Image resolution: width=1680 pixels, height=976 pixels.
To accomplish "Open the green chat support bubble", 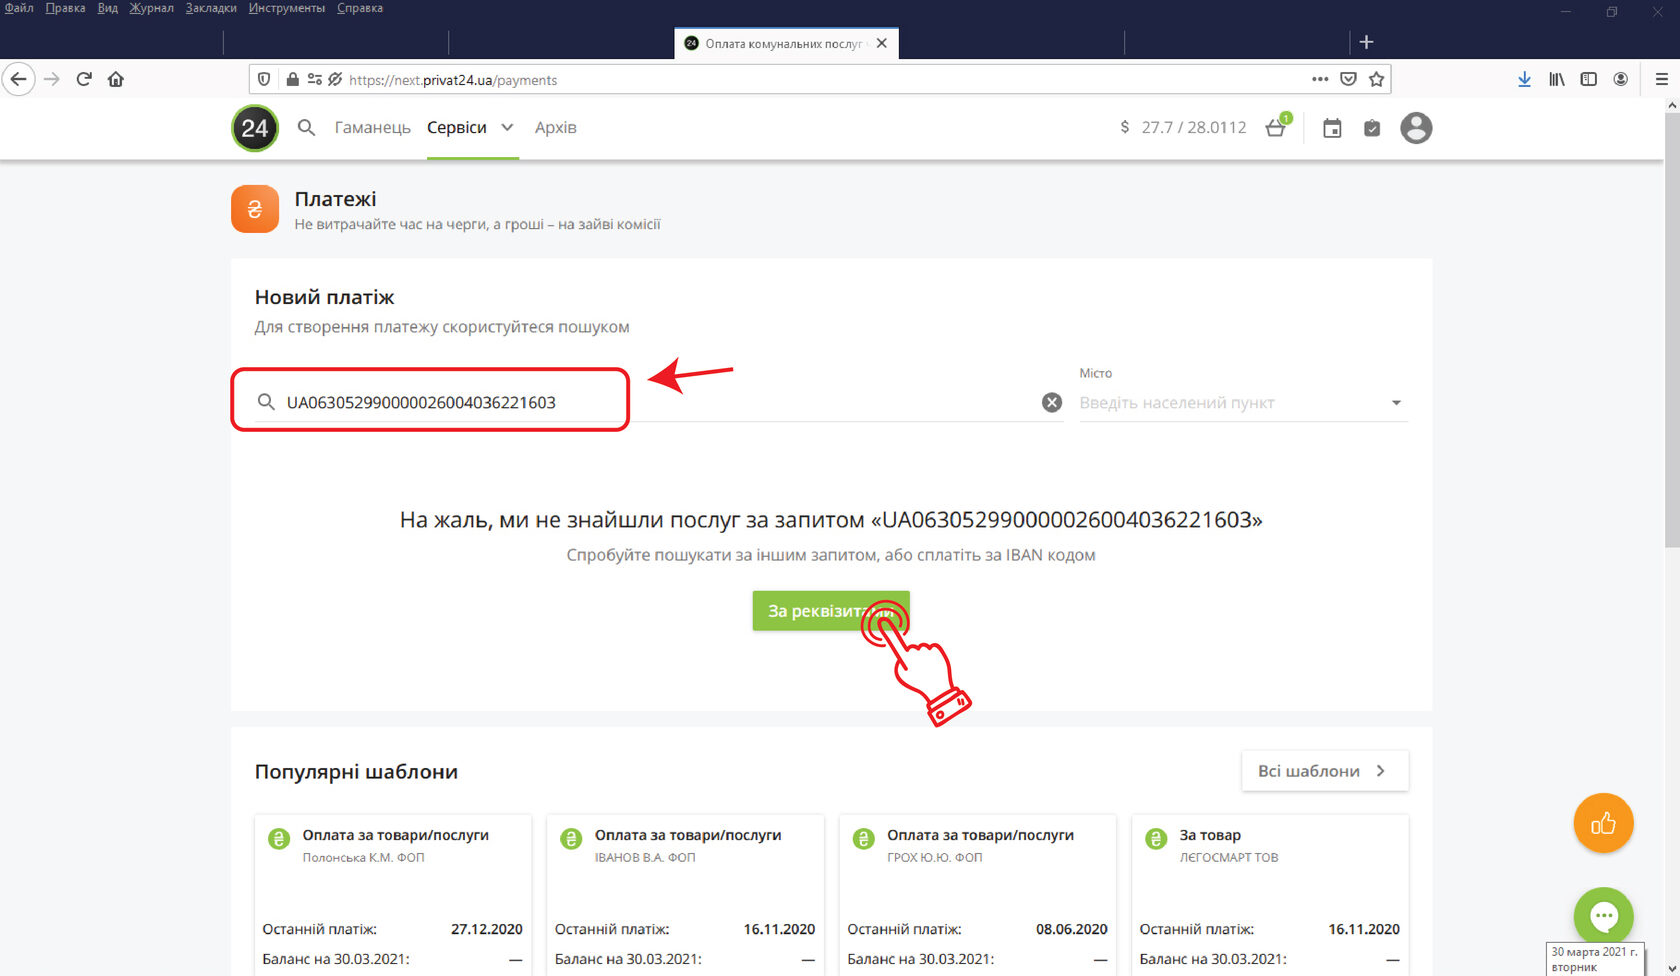I will [x=1603, y=915].
